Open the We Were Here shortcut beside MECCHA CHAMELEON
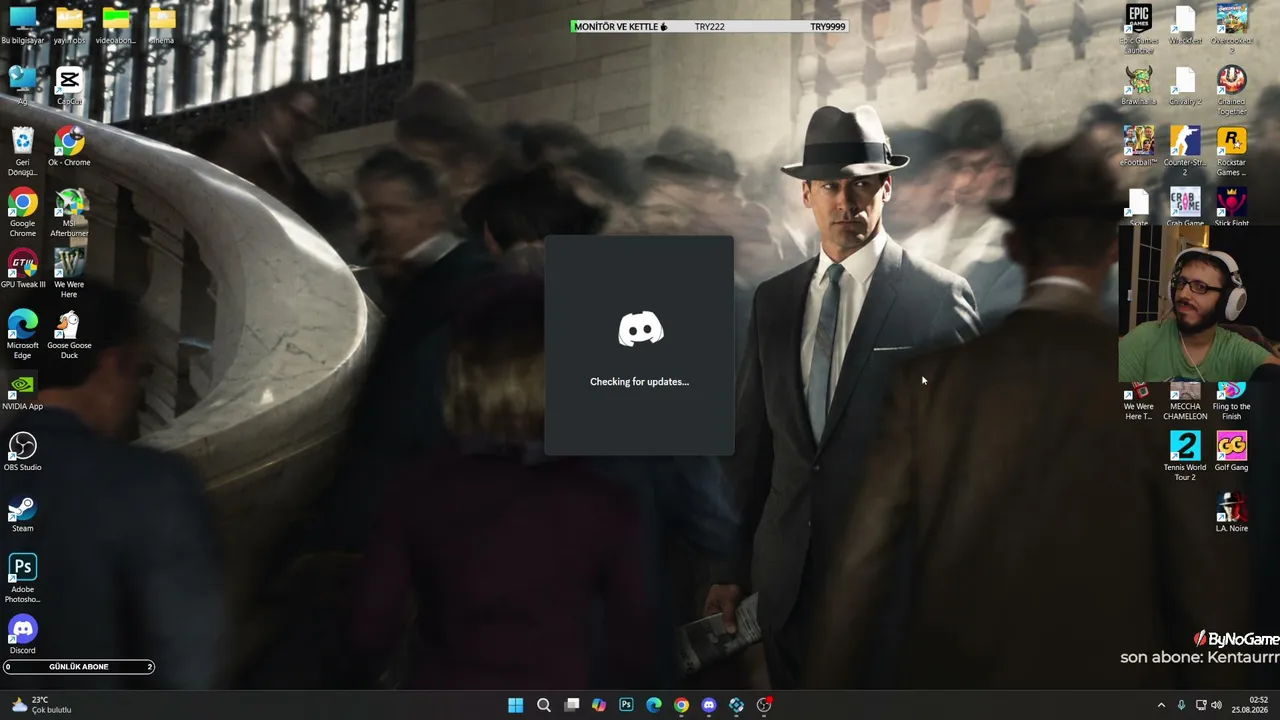This screenshot has height=720, width=1280. (x=1138, y=403)
